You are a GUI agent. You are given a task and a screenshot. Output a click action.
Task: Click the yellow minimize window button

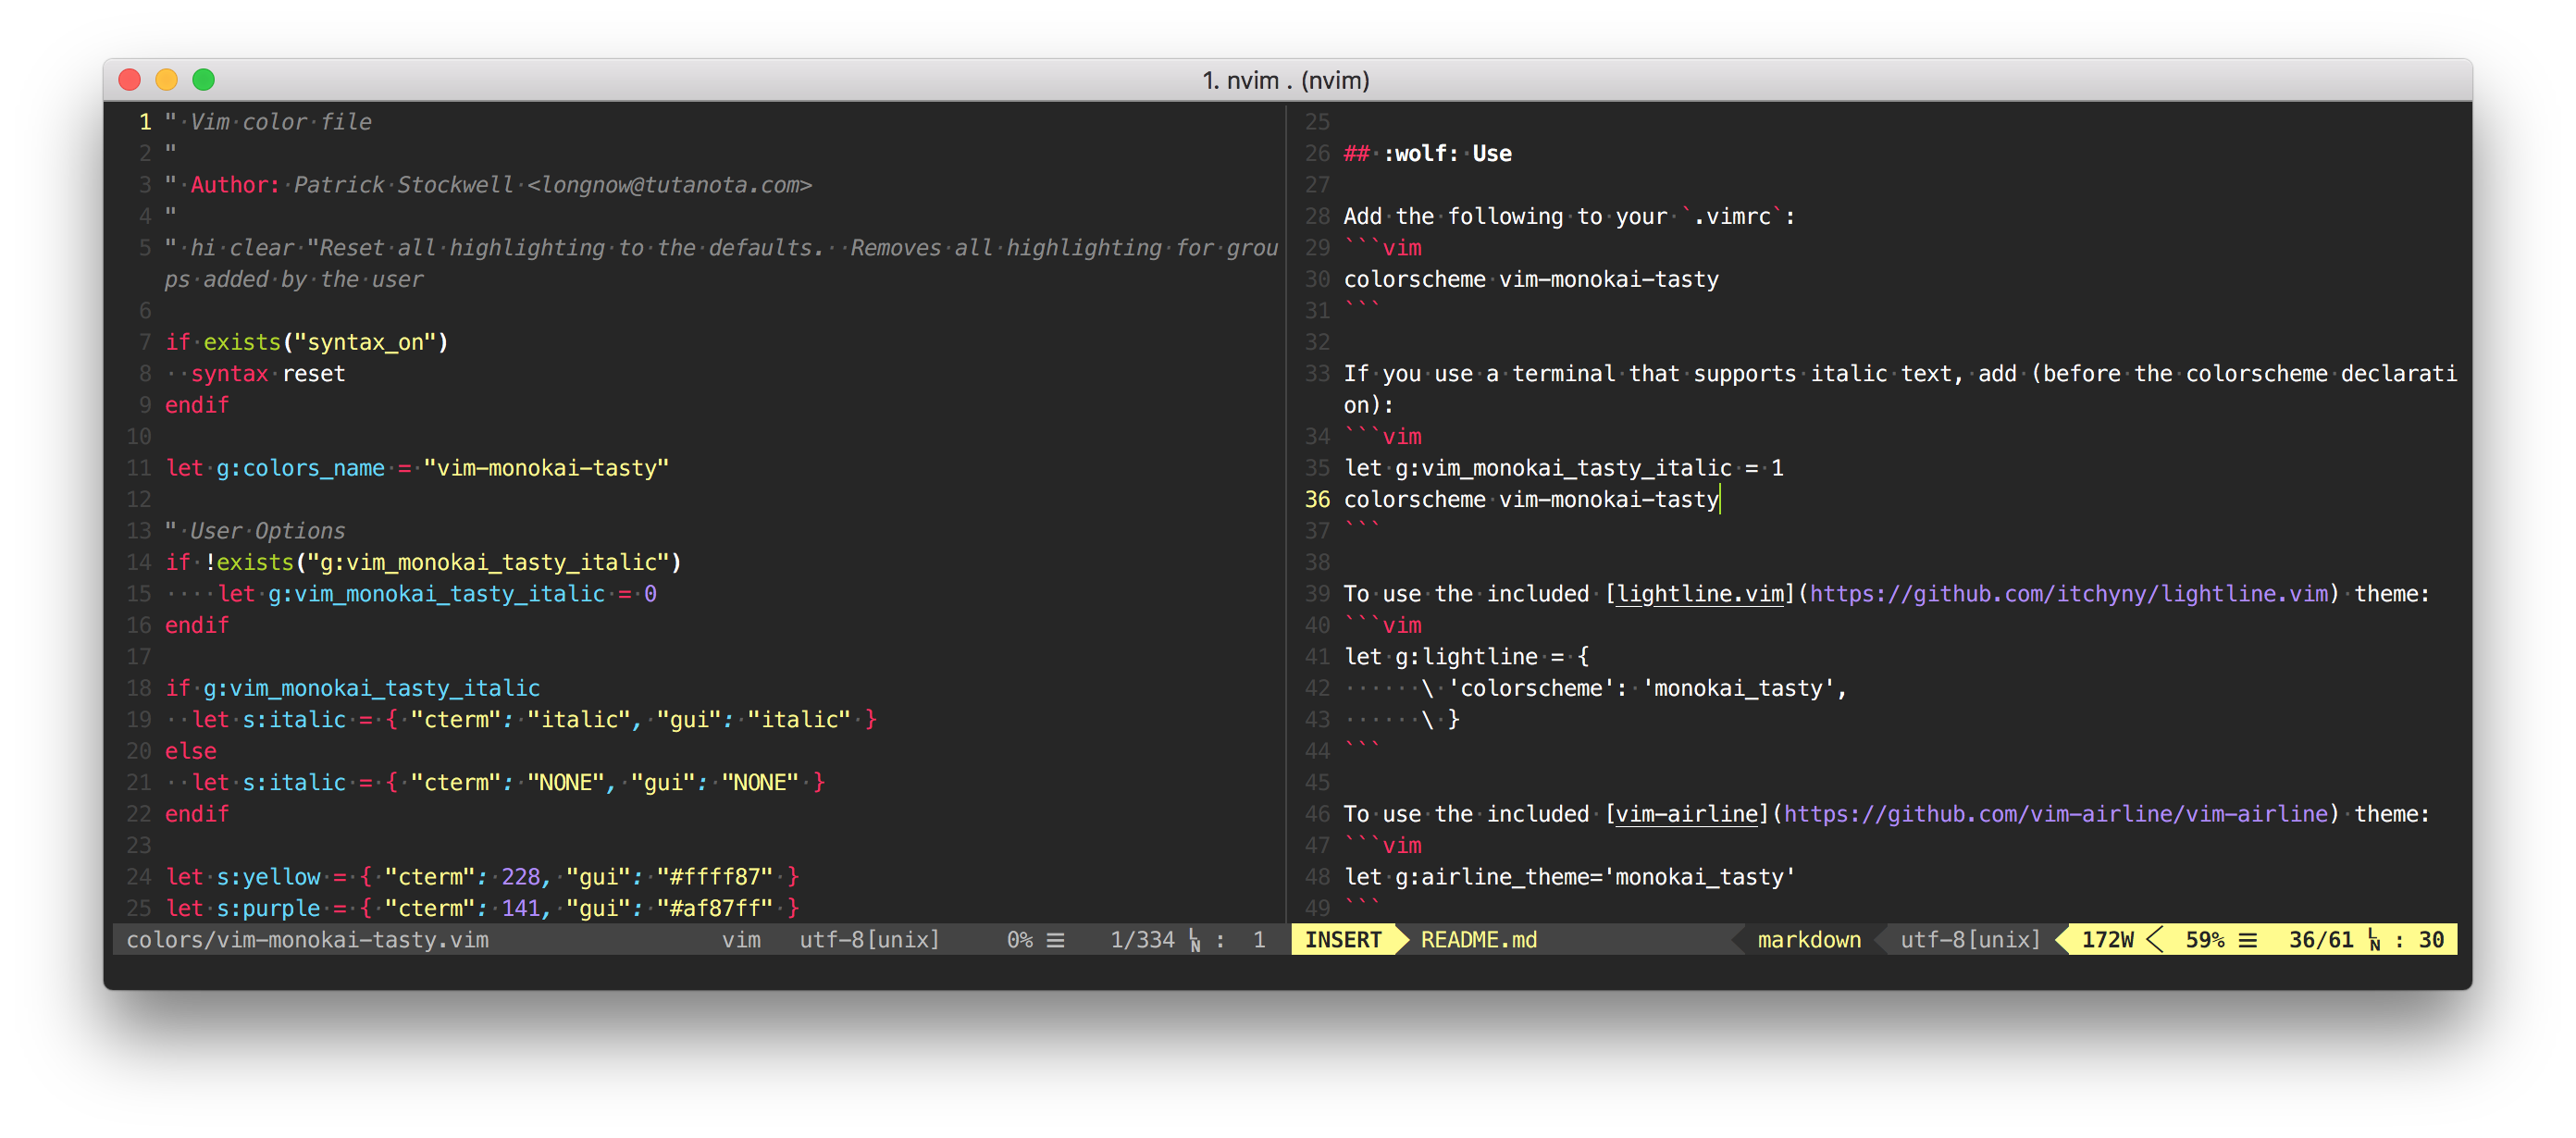click(166, 80)
